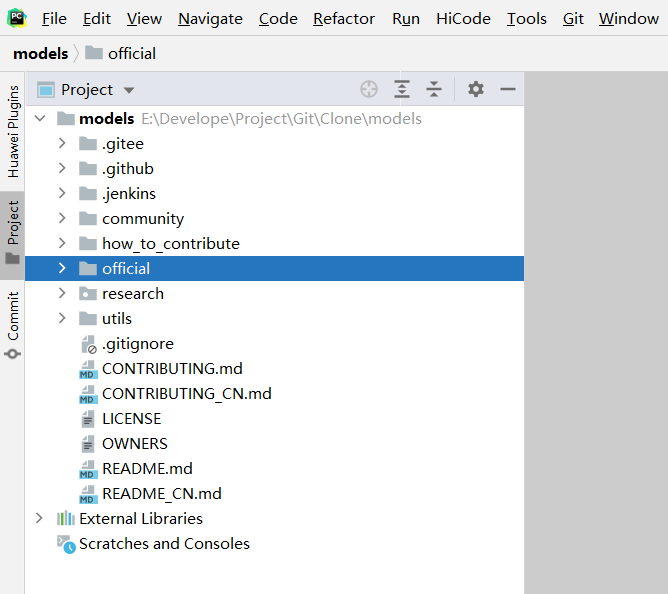Click the Collapse All toolbar icon

(434, 89)
